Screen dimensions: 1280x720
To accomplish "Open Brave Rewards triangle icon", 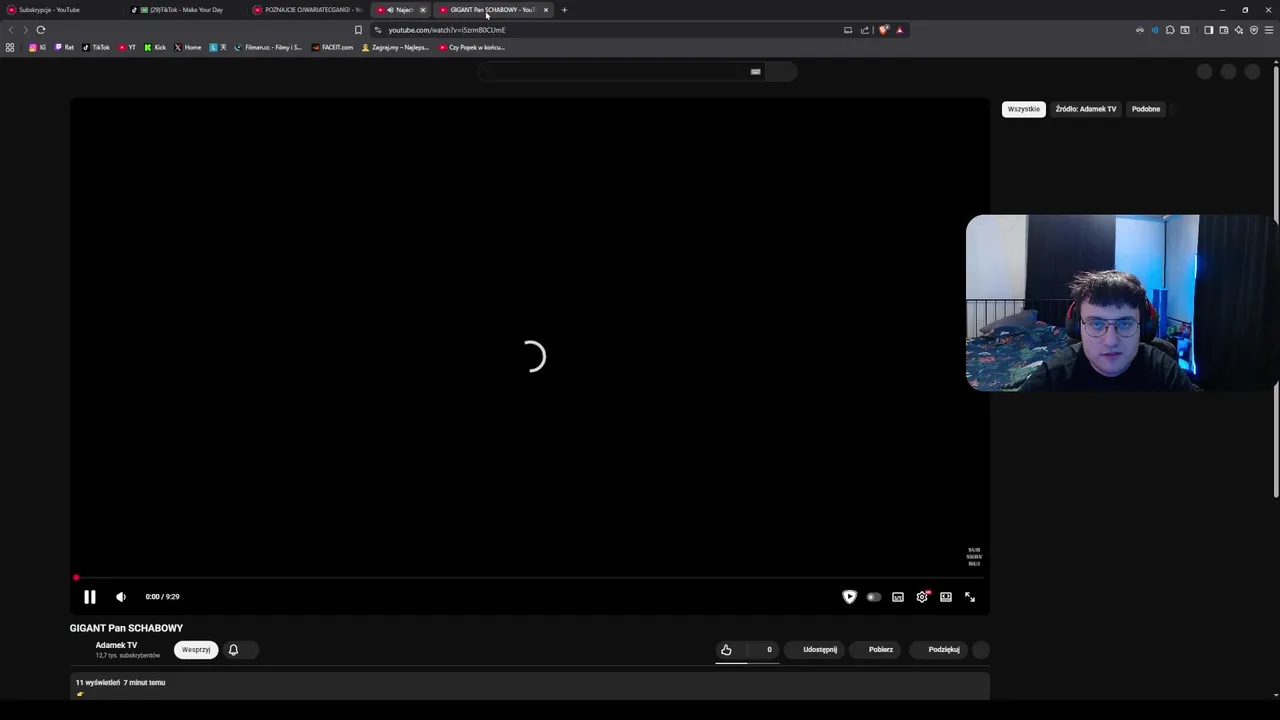I will point(899,30).
